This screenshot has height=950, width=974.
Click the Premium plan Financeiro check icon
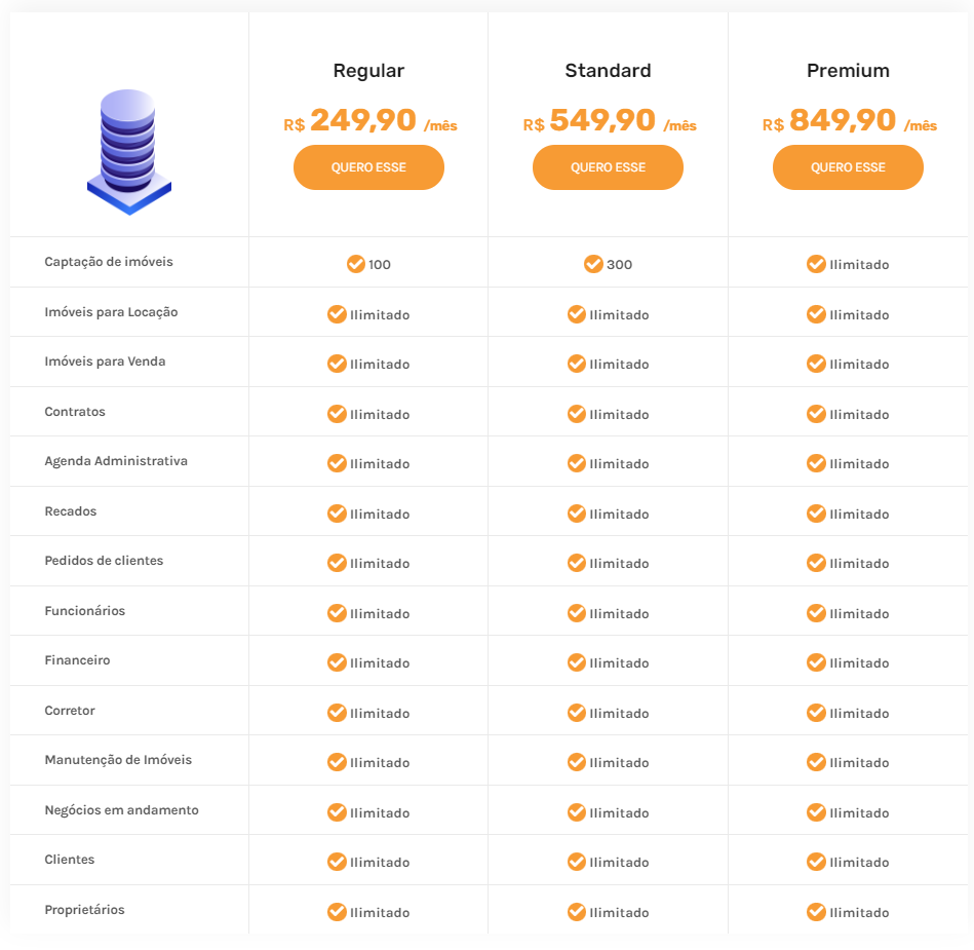coord(816,663)
